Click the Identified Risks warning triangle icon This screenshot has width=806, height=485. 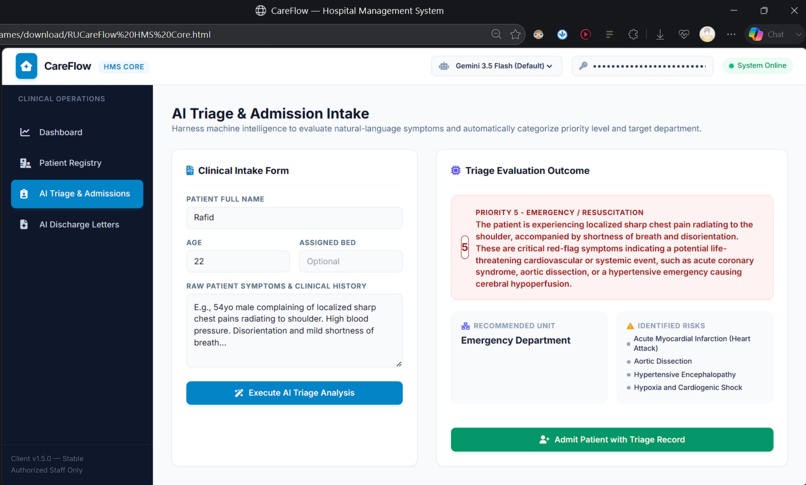tap(630, 326)
